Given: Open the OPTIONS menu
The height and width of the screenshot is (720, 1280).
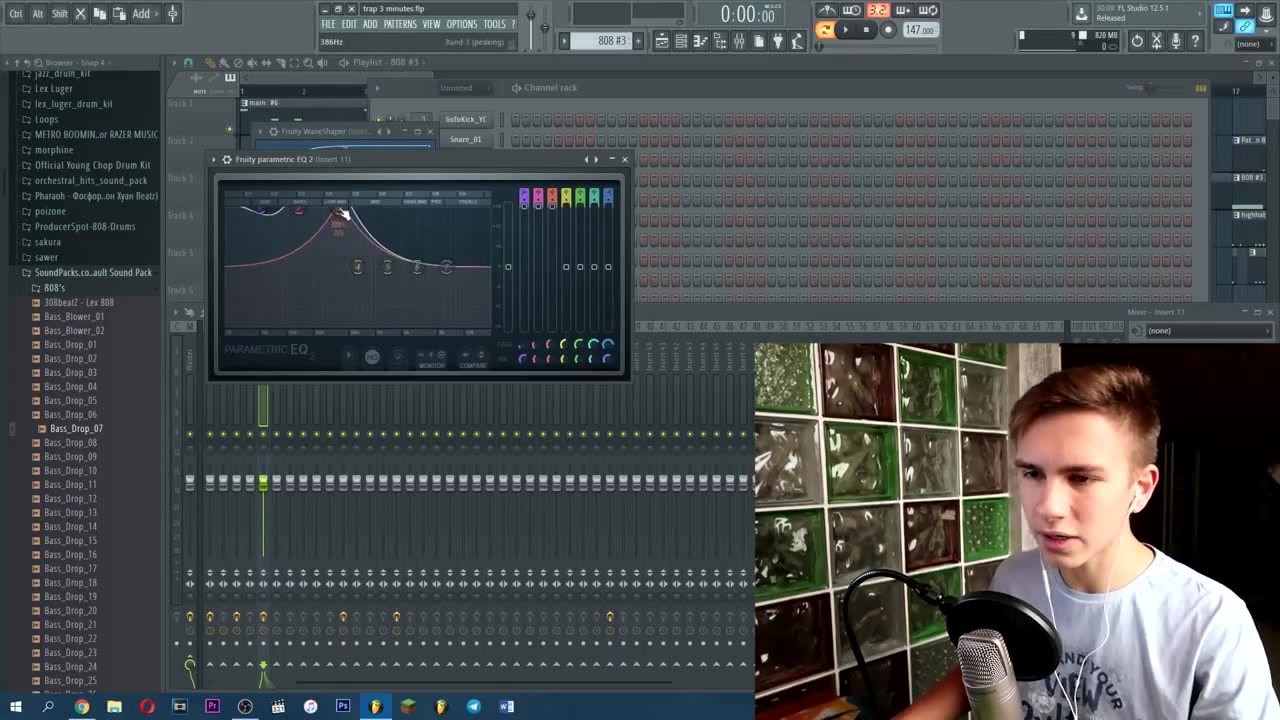Looking at the screenshot, I should (461, 24).
